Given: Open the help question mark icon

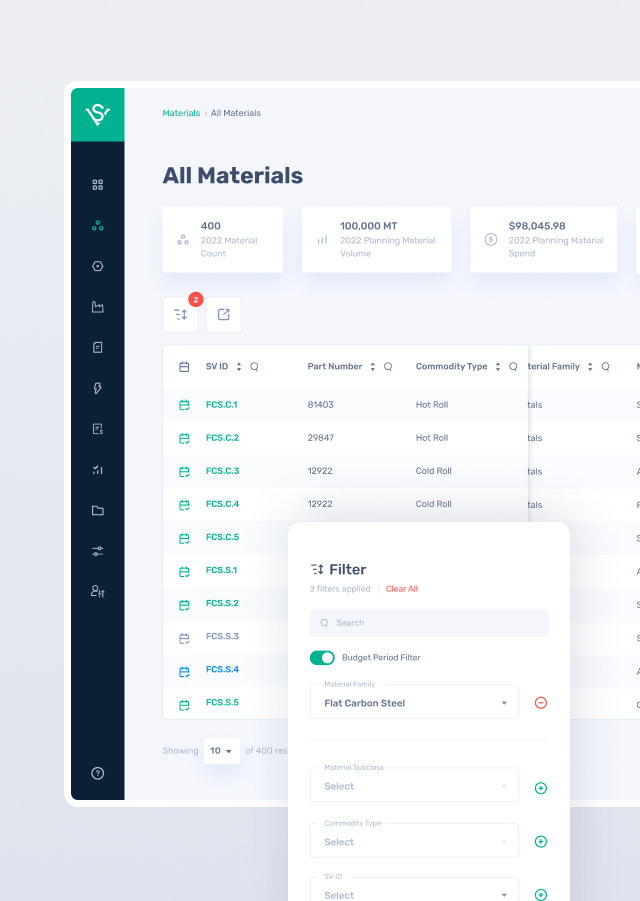Looking at the screenshot, I should pos(98,773).
